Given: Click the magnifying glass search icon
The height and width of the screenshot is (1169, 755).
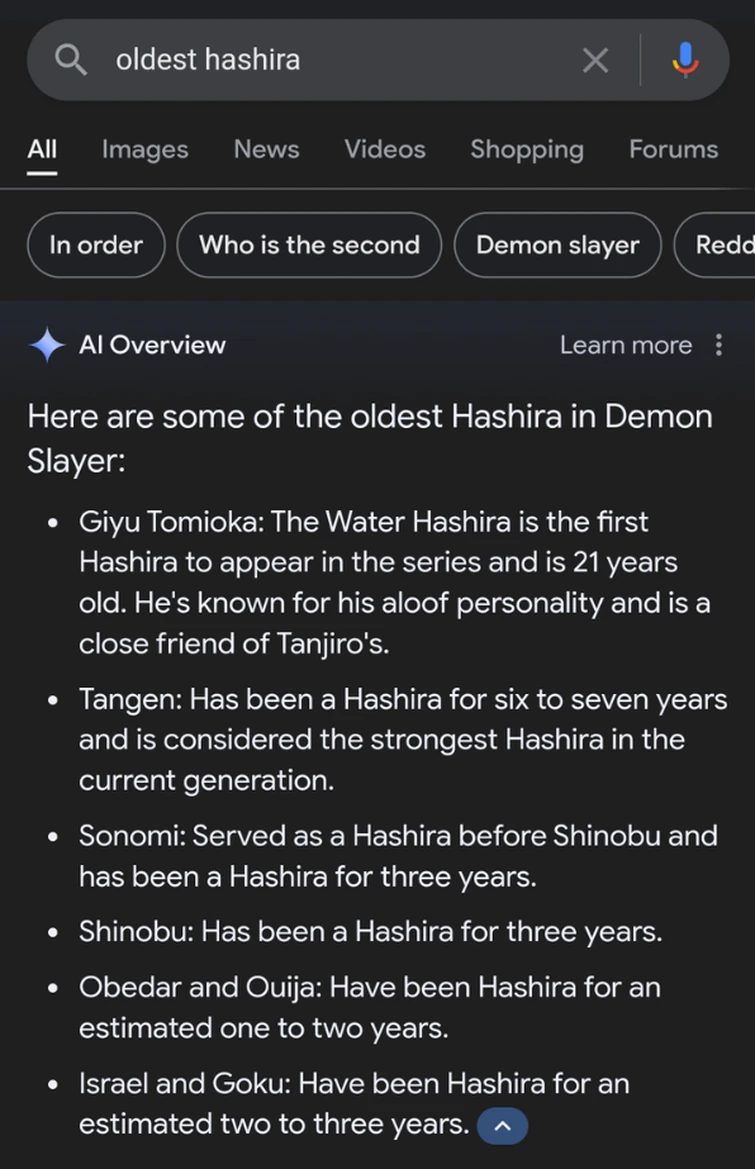Looking at the screenshot, I should tap(70, 59).
